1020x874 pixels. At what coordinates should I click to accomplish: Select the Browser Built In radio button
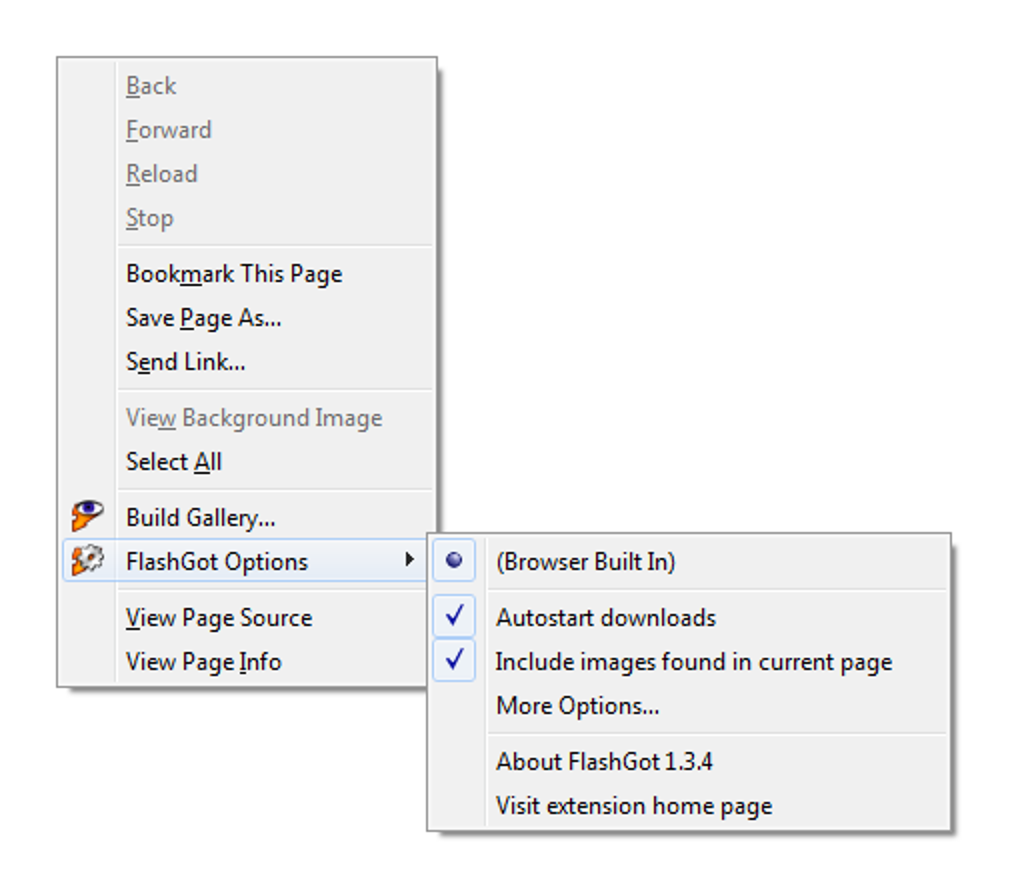454,560
